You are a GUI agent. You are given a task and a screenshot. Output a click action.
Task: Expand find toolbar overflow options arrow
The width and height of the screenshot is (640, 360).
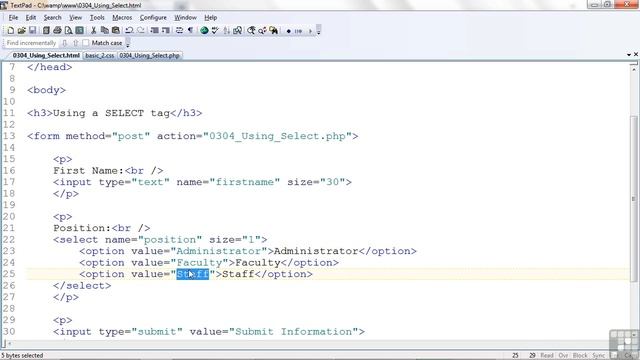(128, 43)
